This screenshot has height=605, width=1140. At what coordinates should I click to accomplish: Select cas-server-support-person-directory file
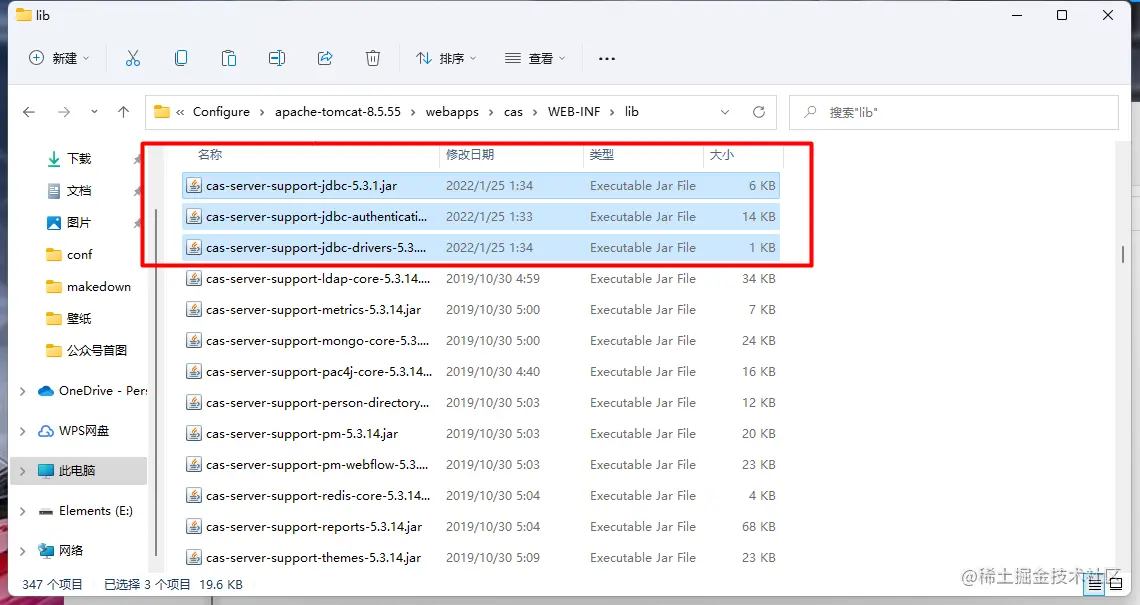pyautogui.click(x=481, y=403)
